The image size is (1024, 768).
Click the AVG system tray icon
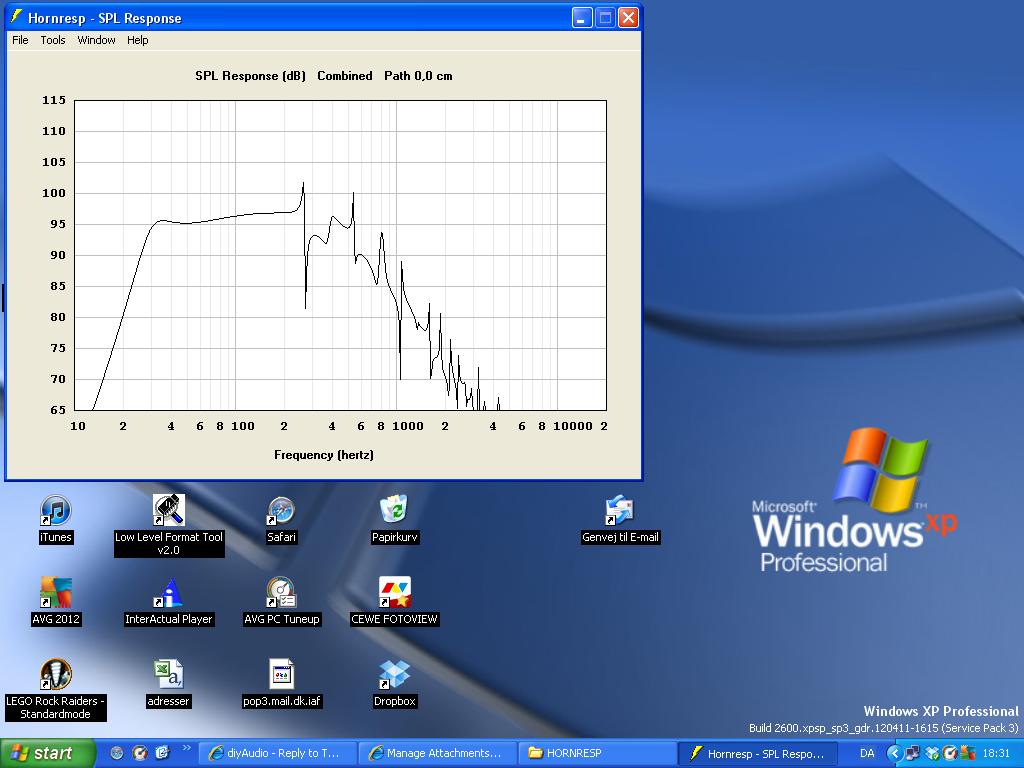967,754
